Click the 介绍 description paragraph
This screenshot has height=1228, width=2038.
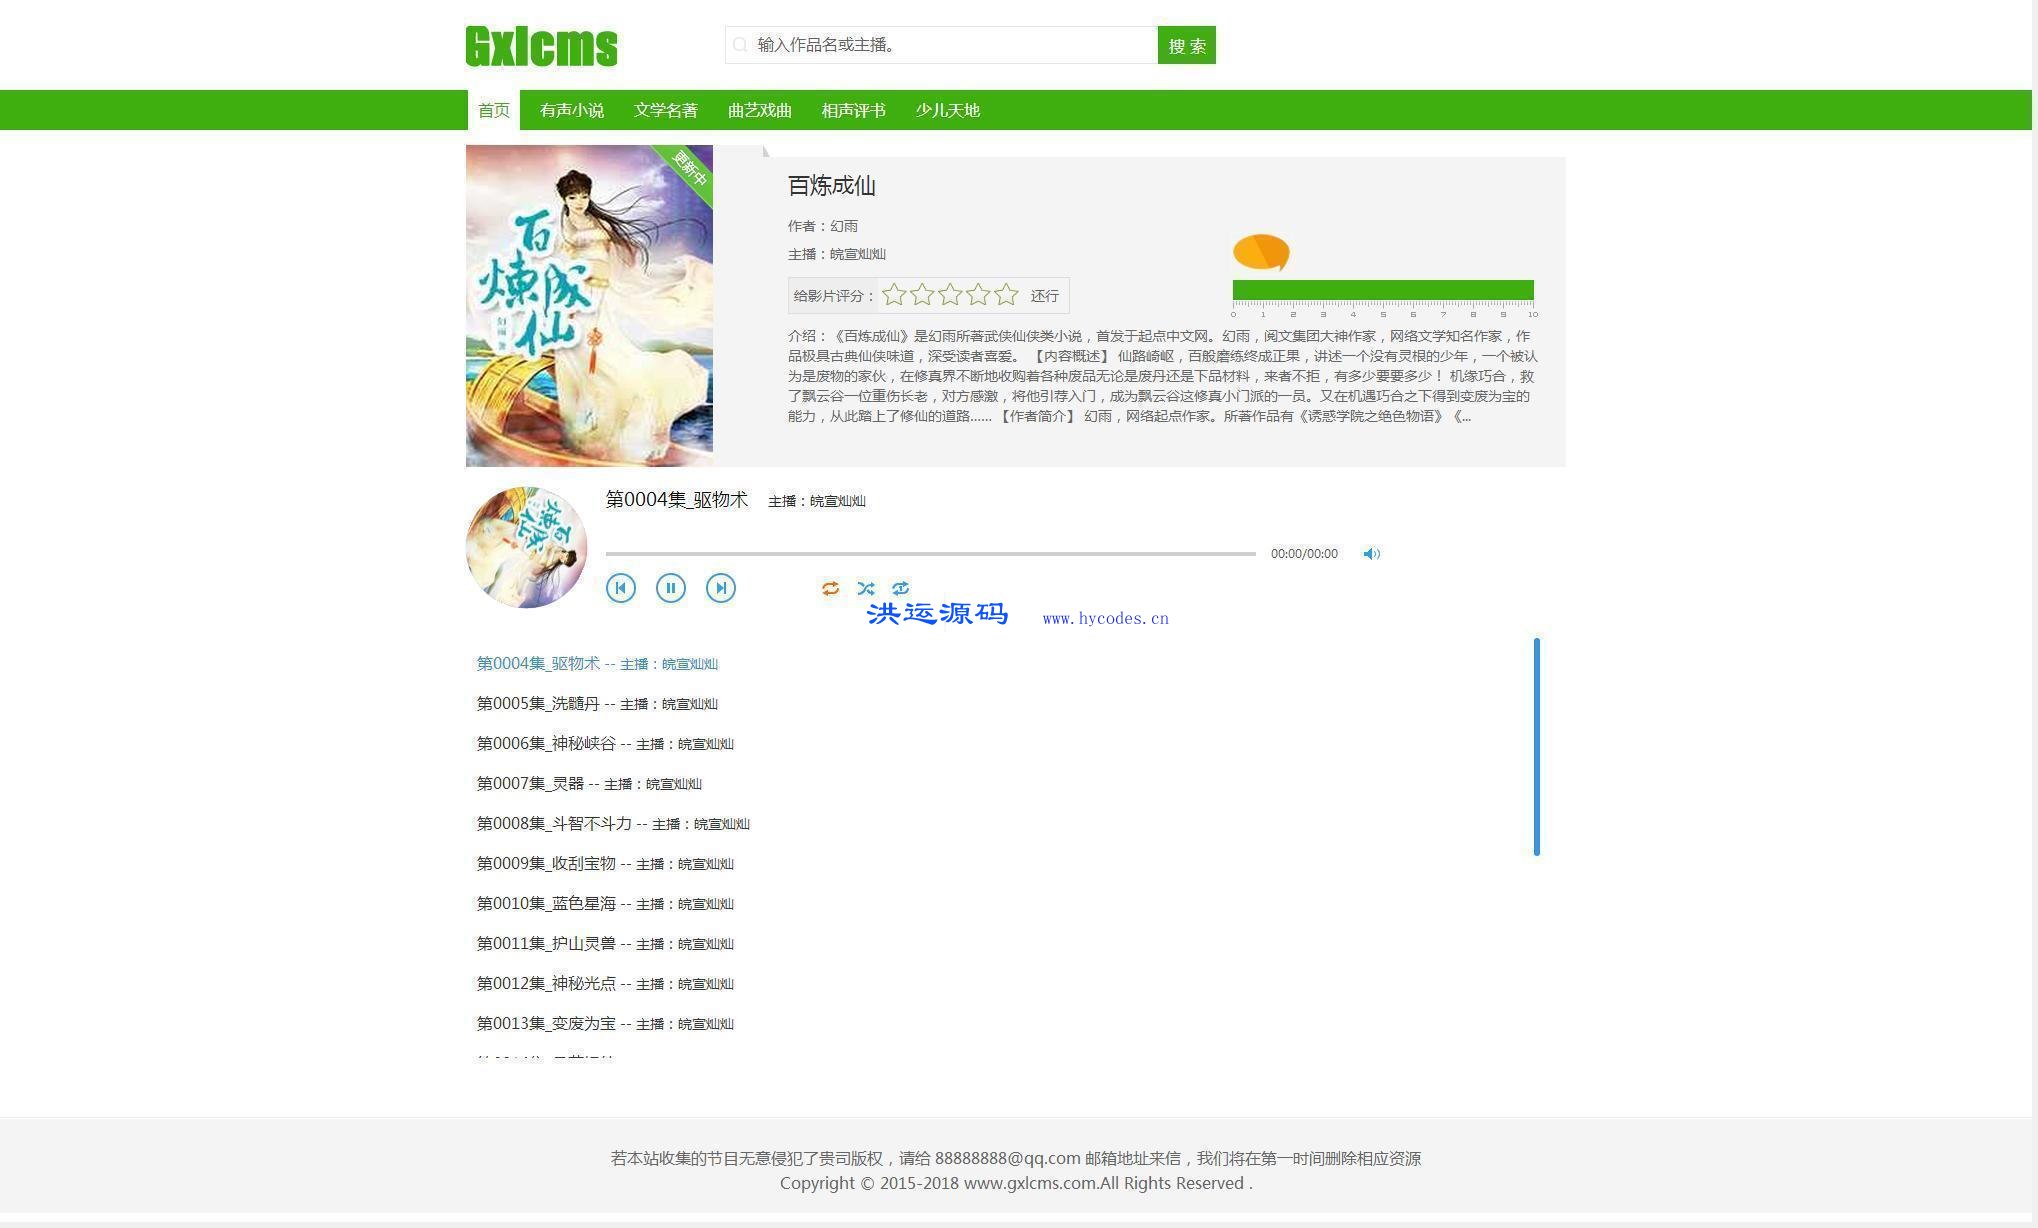[x=1162, y=376]
